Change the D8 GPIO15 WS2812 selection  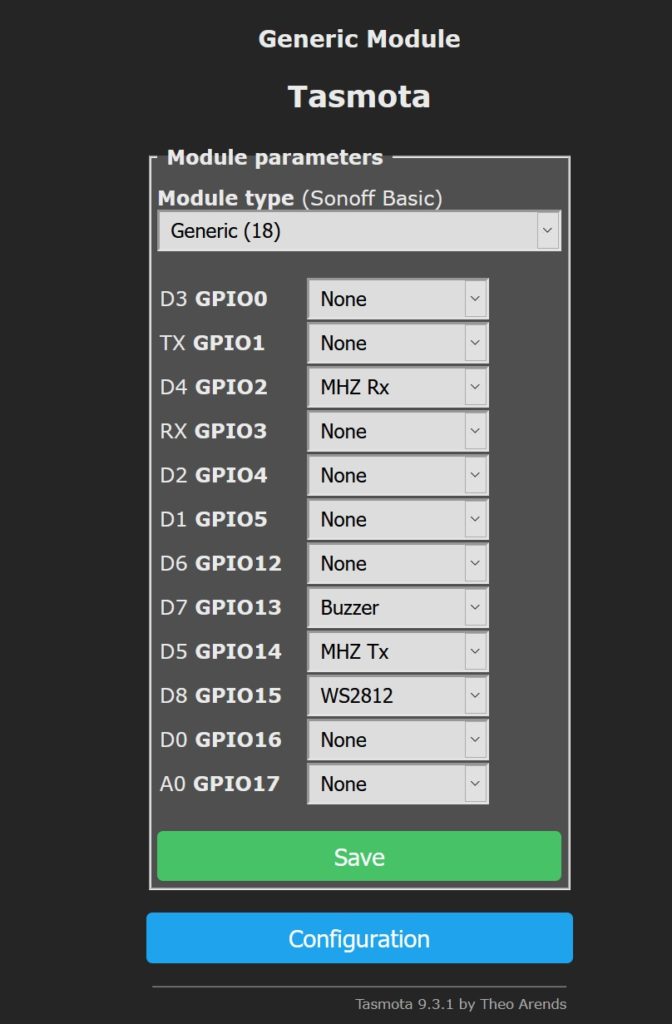point(397,695)
